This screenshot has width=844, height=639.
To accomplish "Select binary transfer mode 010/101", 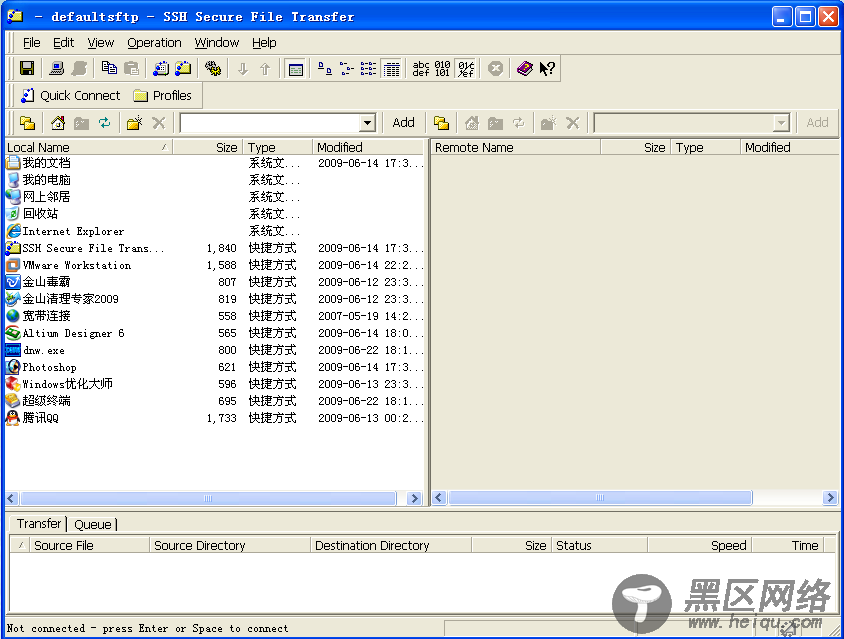I will [x=442, y=68].
